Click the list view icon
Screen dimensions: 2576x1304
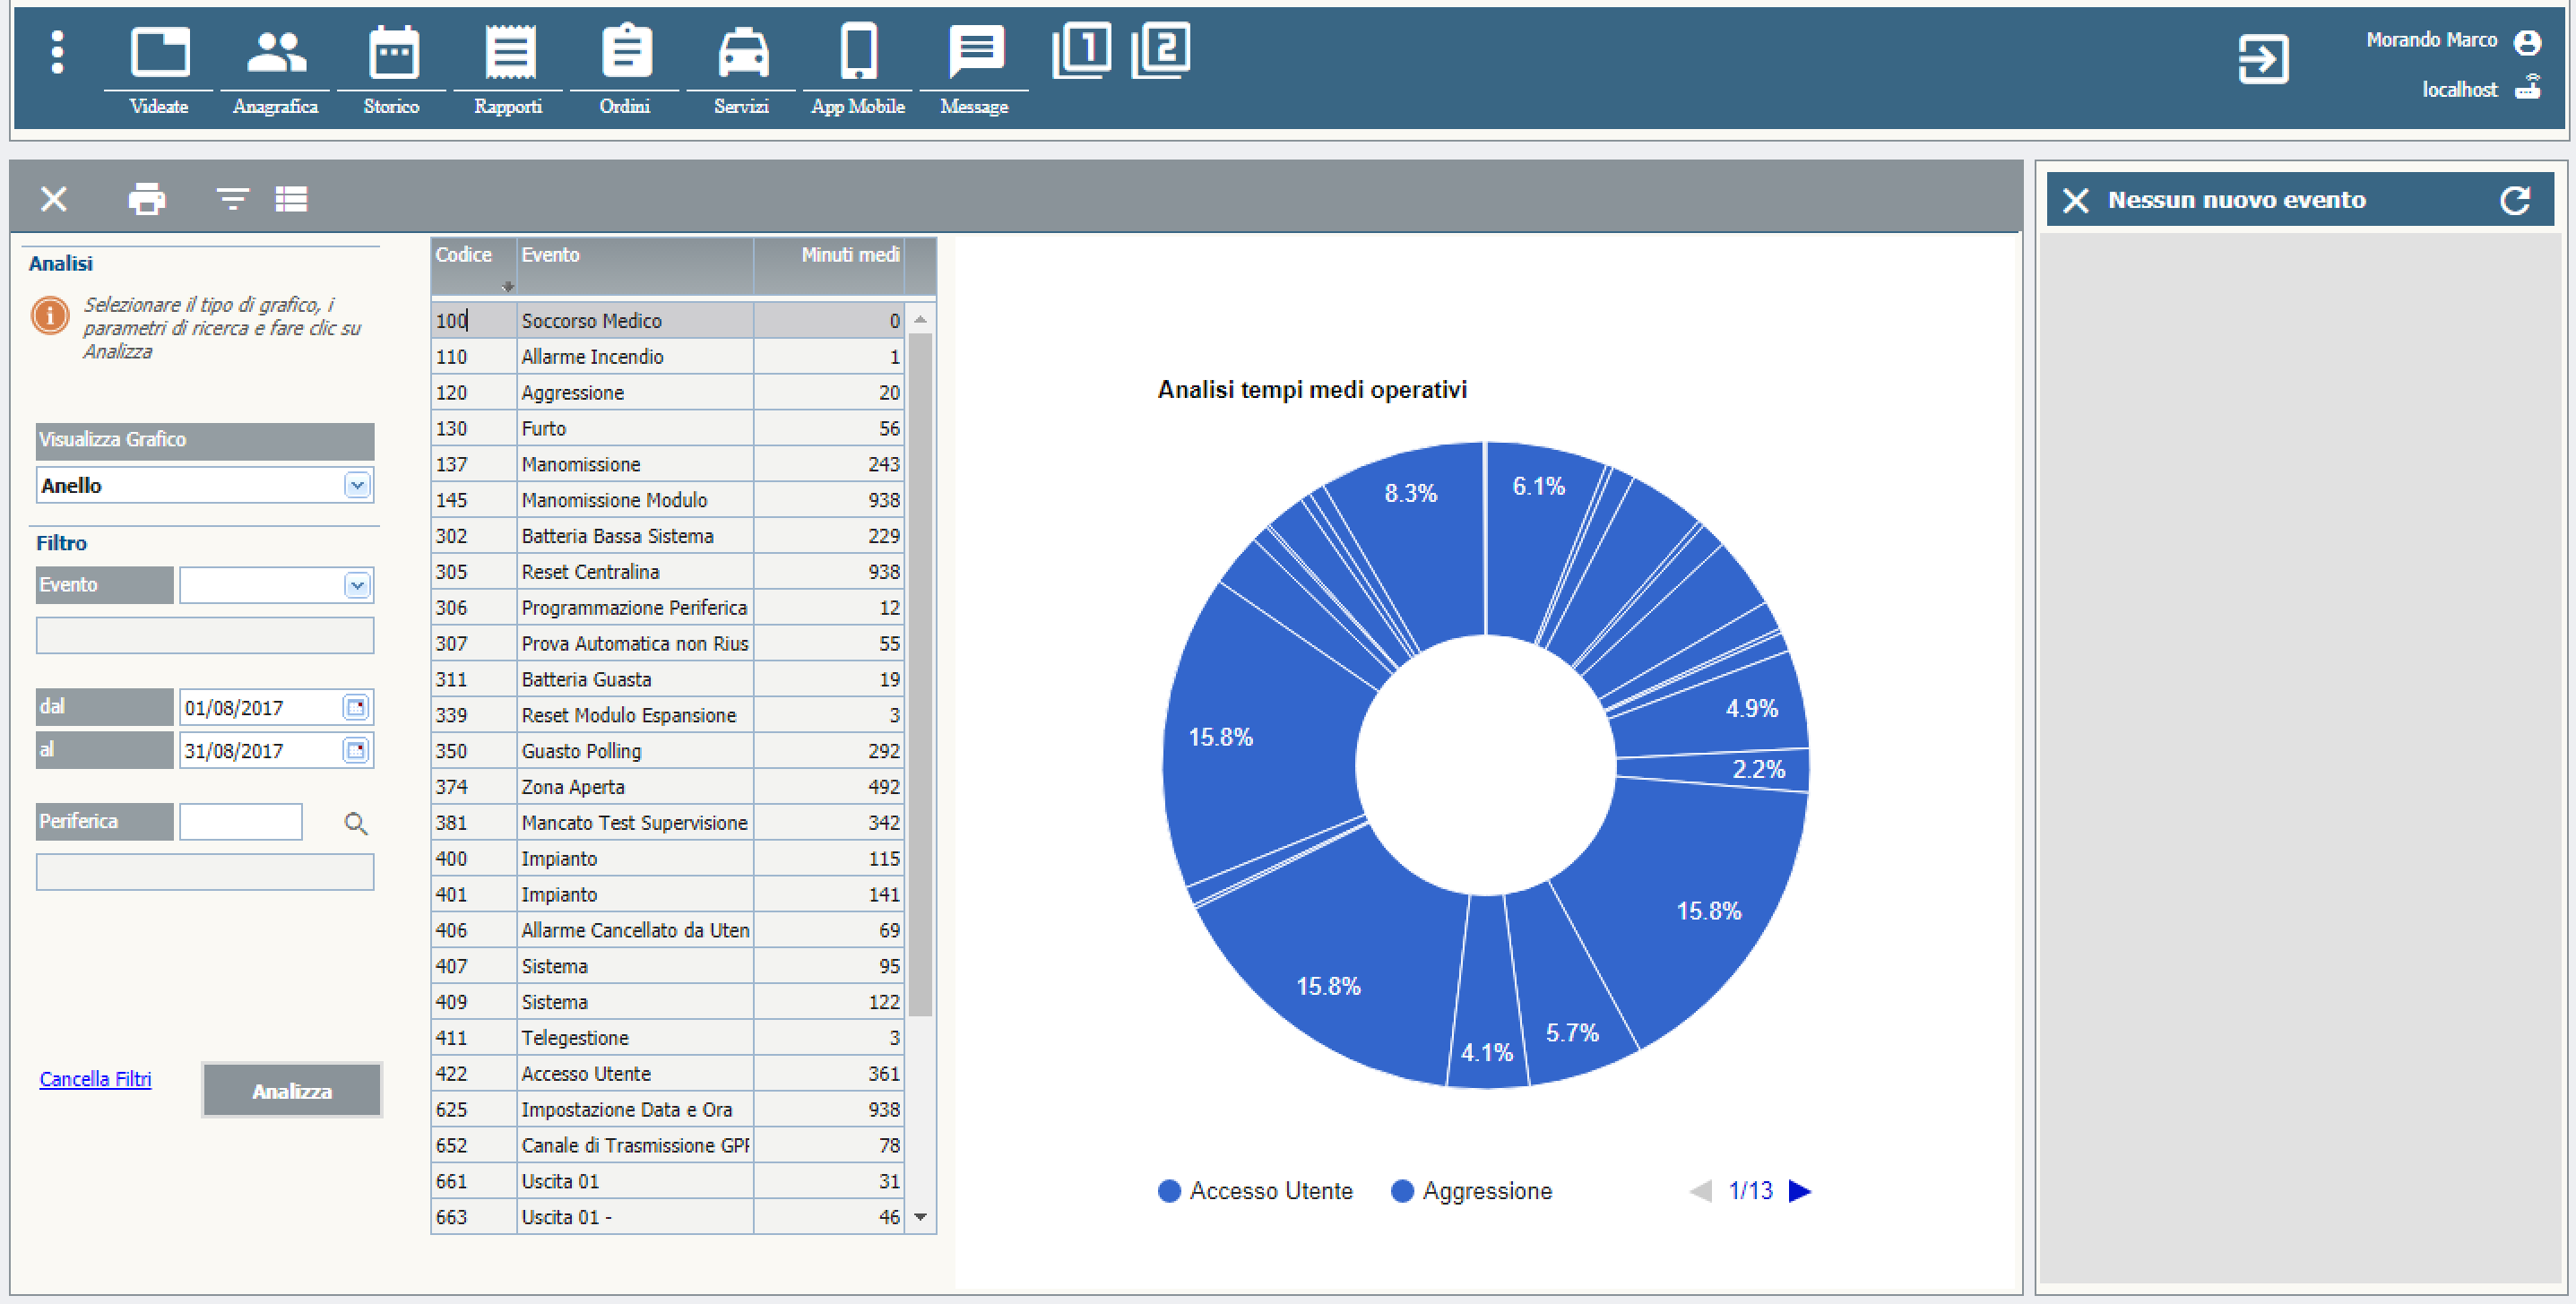(x=291, y=199)
